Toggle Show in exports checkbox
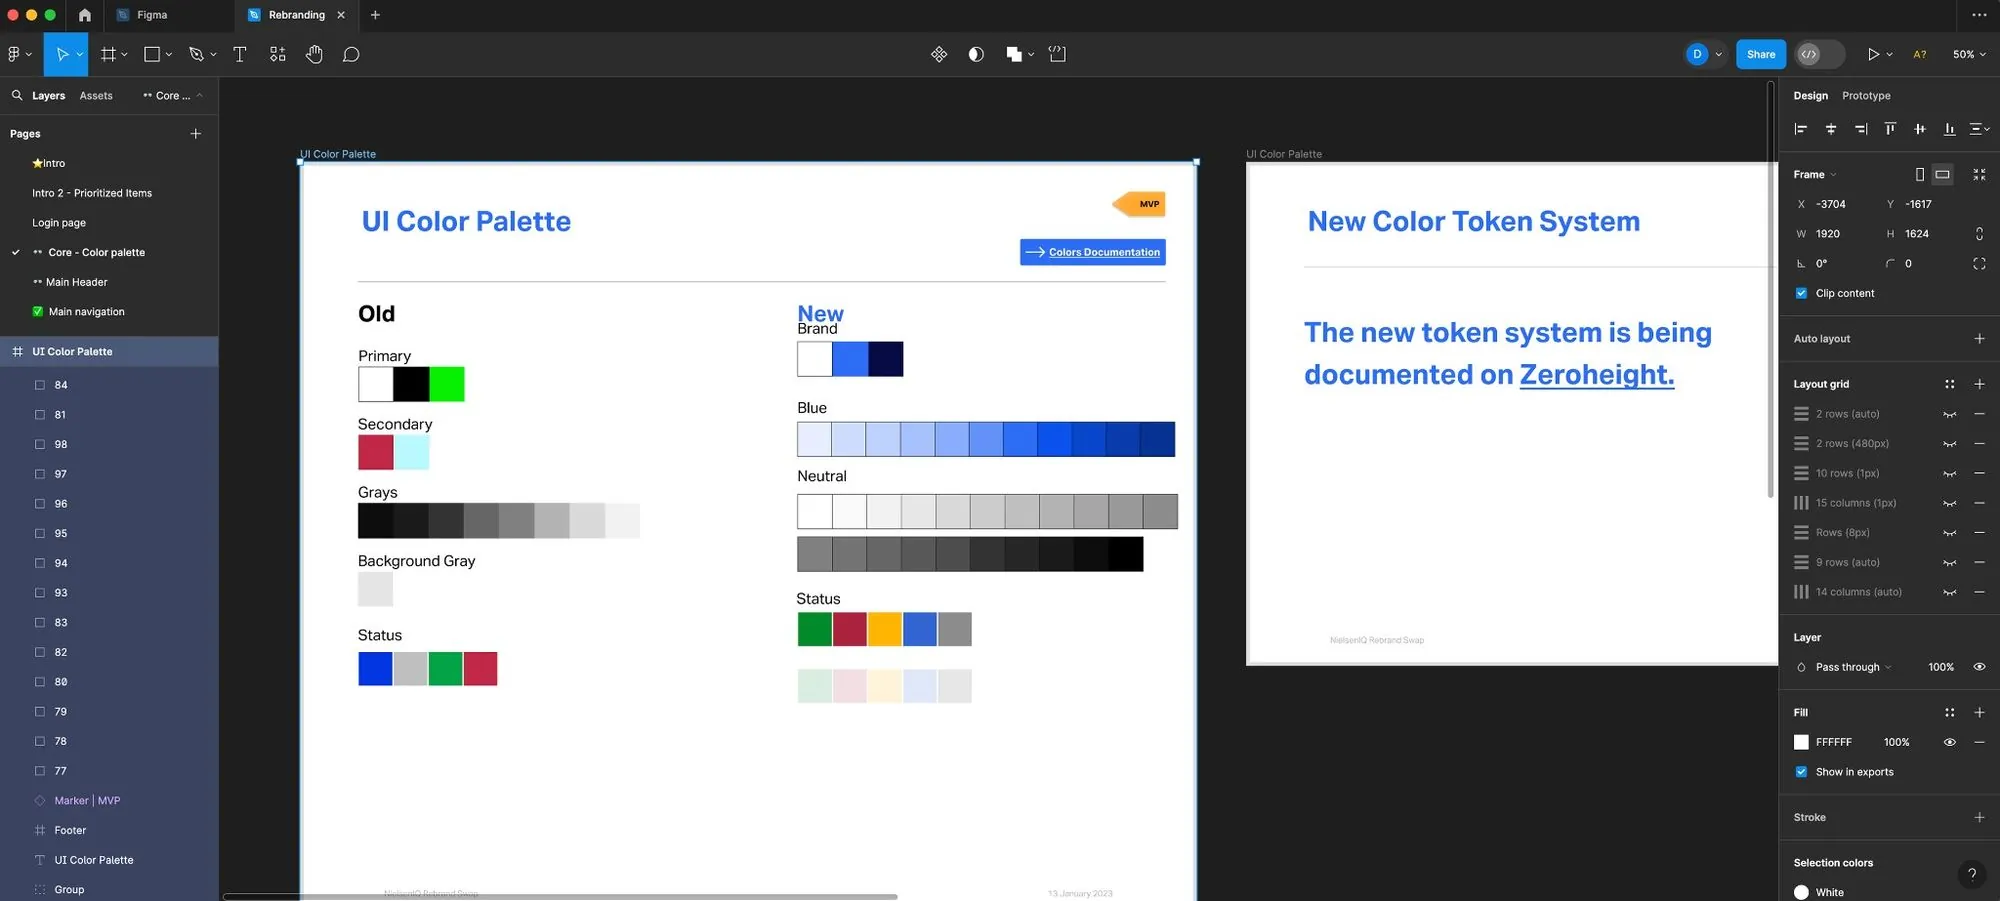 [x=1801, y=772]
